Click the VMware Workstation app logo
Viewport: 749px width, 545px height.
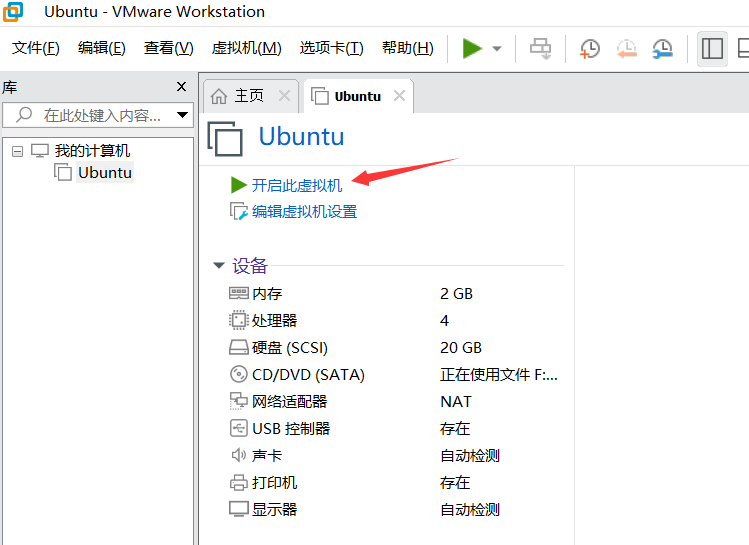click(x=12, y=11)
